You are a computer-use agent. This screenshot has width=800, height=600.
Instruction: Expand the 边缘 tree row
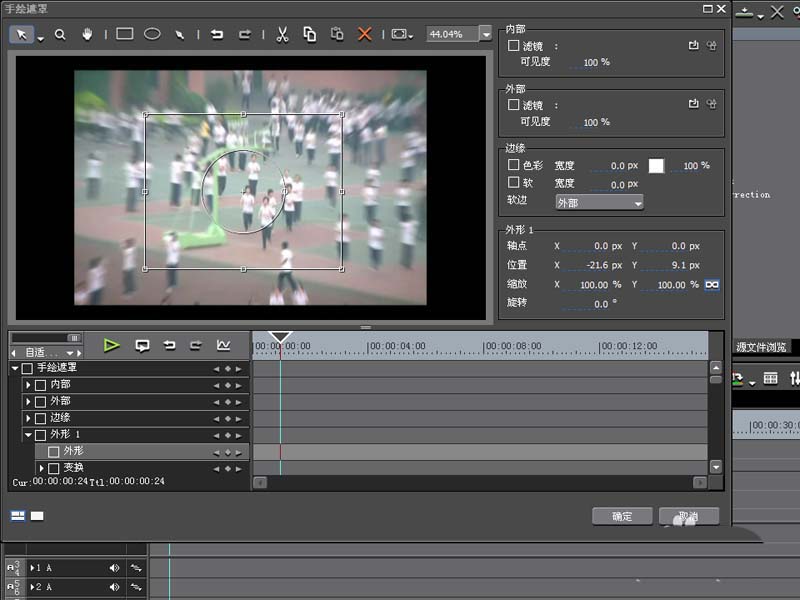pos(28,418)
